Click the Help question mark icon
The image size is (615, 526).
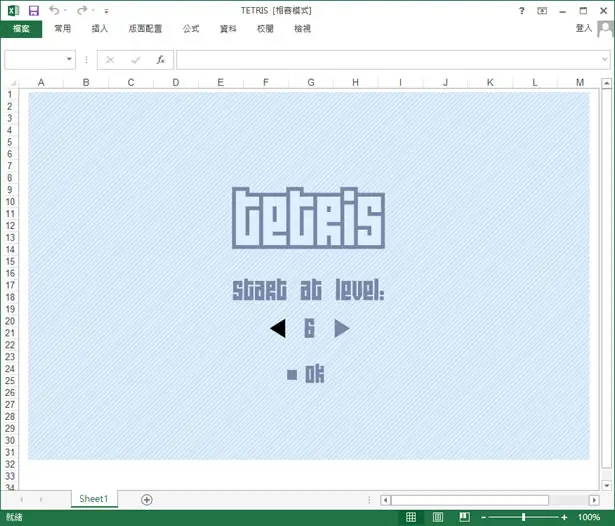coord(521,11)
